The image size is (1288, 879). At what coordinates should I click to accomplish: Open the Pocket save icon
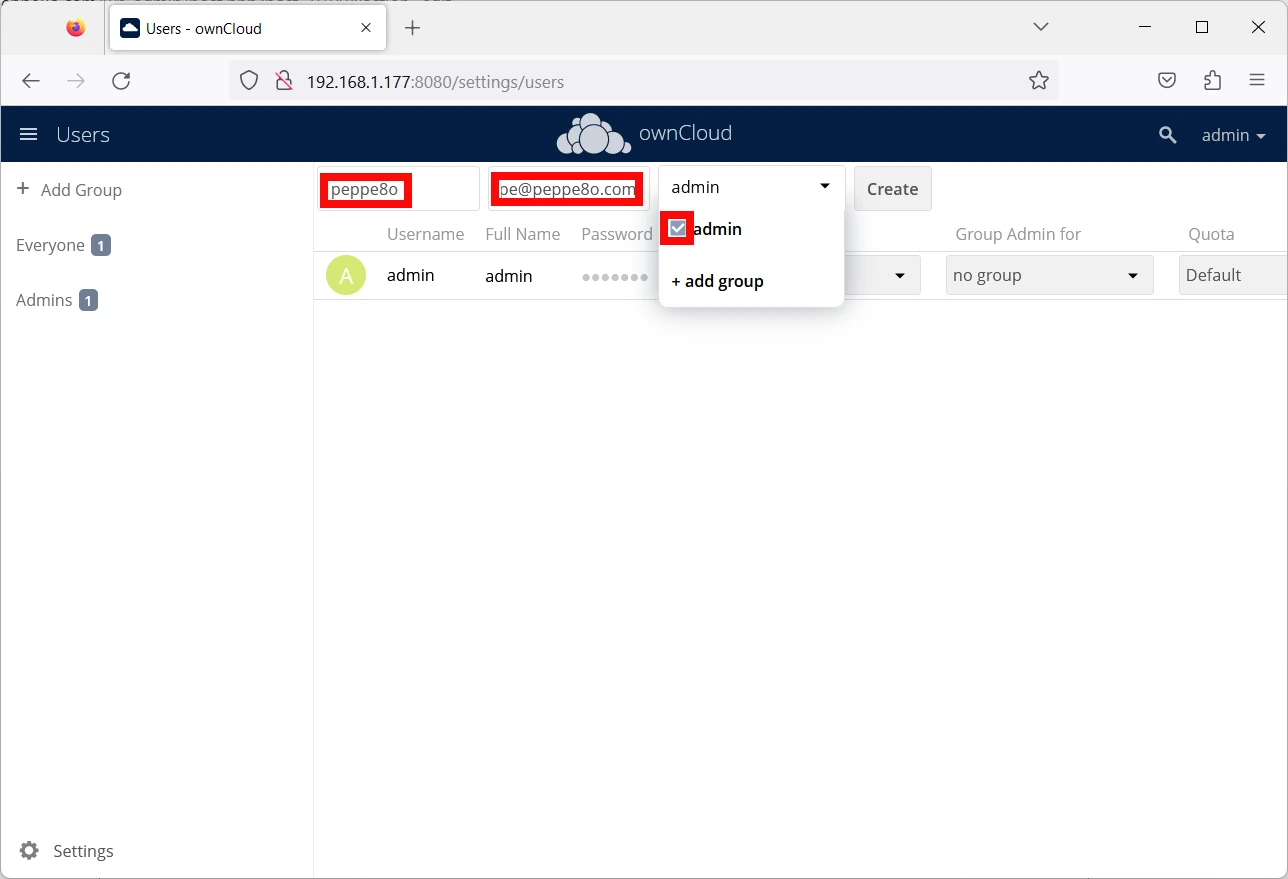pyautogui.click(x=1167, y=81)
